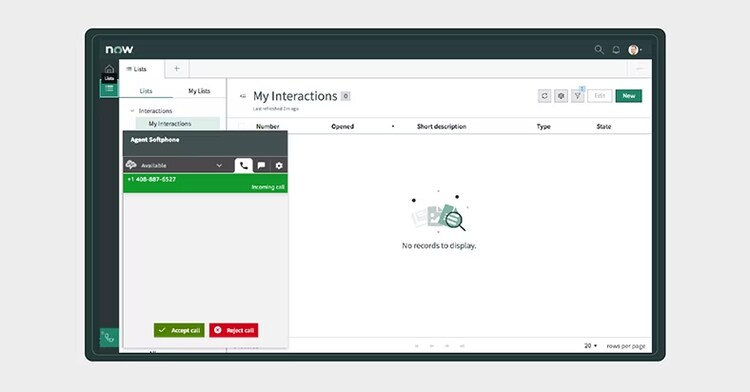The width and height of the screenshot is (750, 392).
Task: Sort by the Opened column
Action: (x=342, y=127)
